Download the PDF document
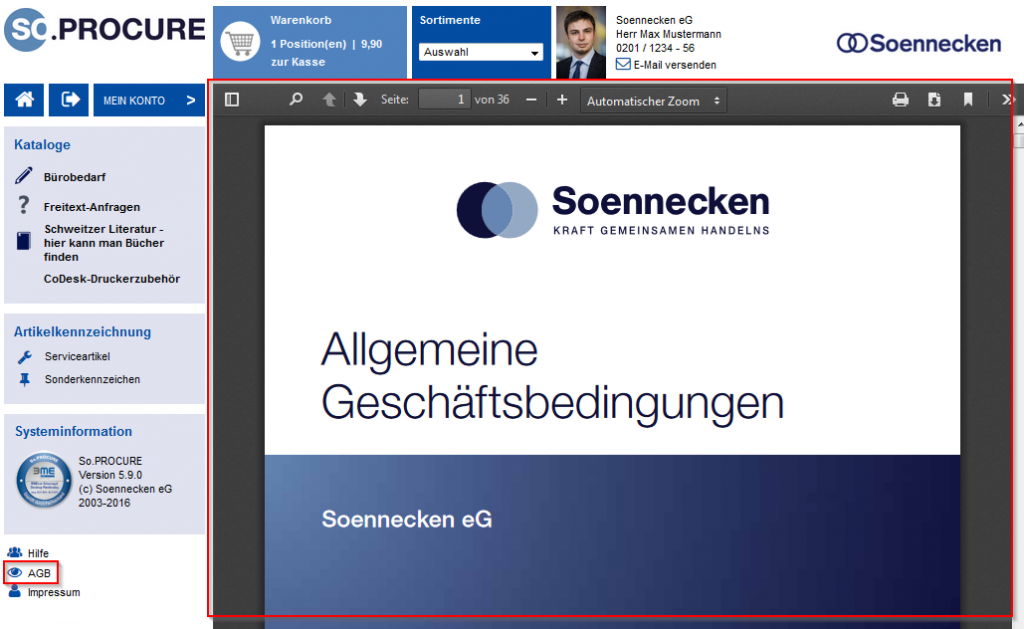 [x=935, y=99]
